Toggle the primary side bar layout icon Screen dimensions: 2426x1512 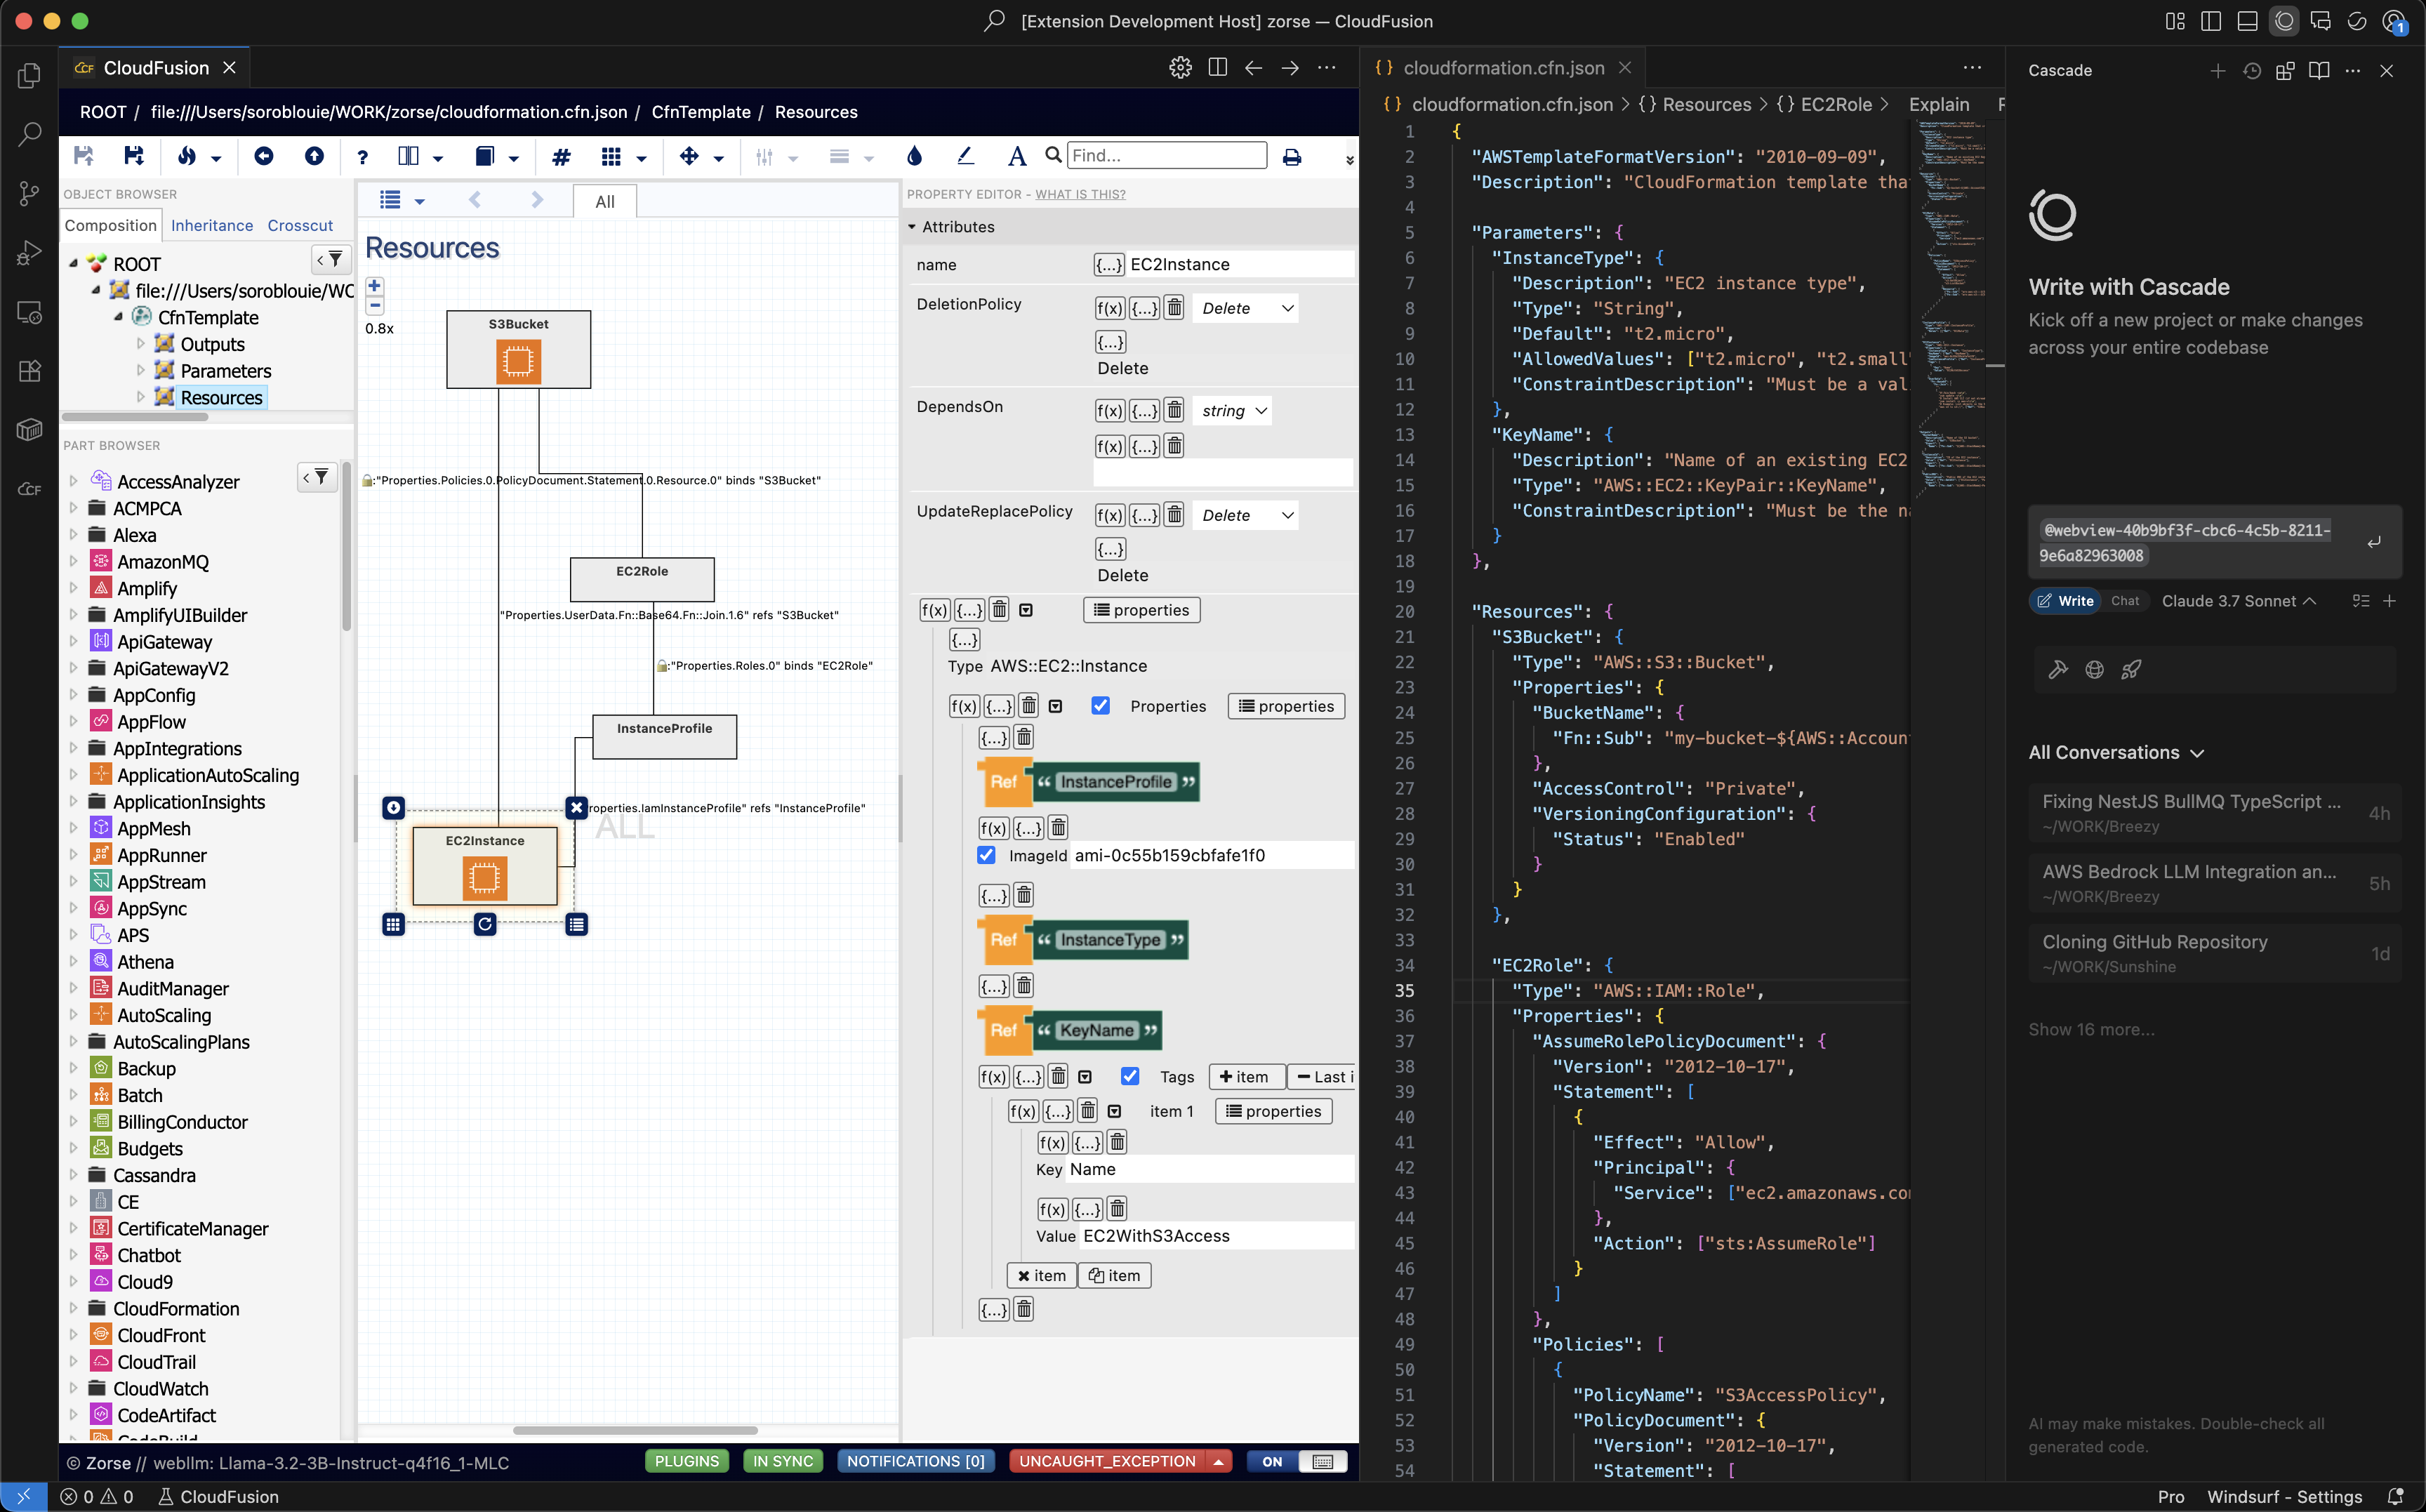point(2211,21)
